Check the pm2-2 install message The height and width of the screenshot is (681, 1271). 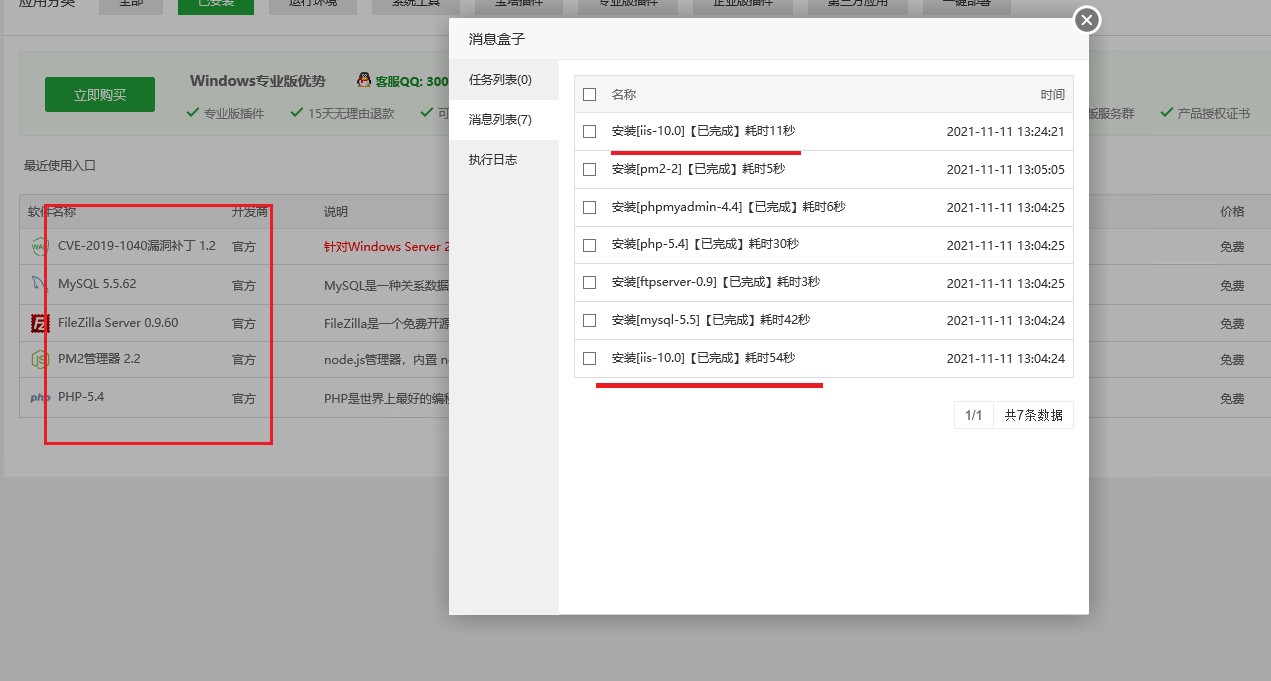point(589,169)
